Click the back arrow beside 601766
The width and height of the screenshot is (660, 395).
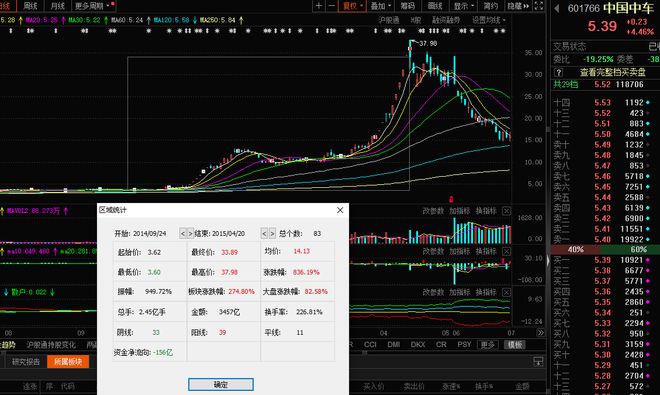(x=557, y=8)
